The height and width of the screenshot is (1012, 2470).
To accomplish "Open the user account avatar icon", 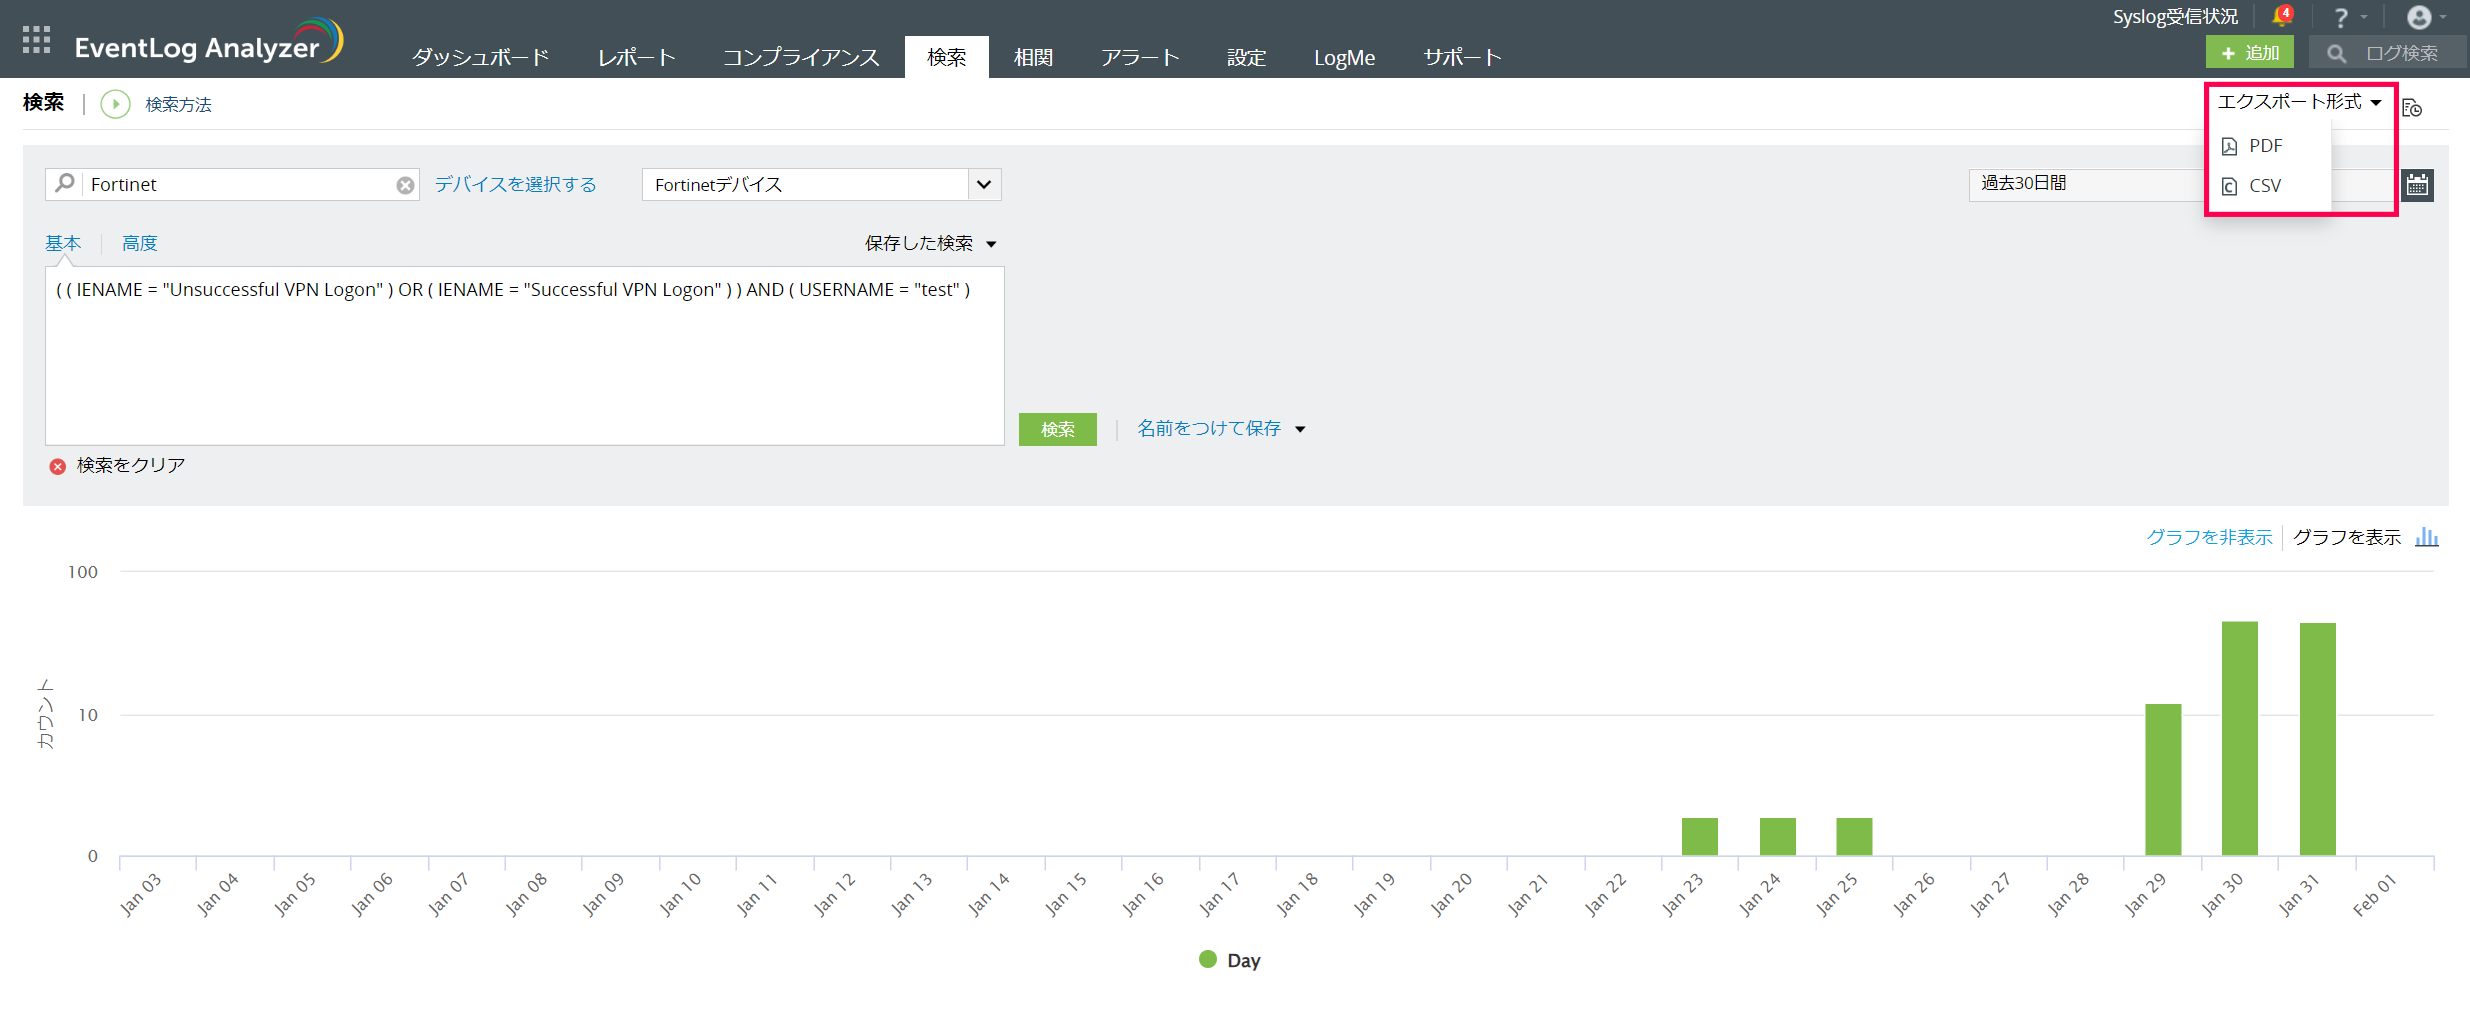I will [2419, 18].
